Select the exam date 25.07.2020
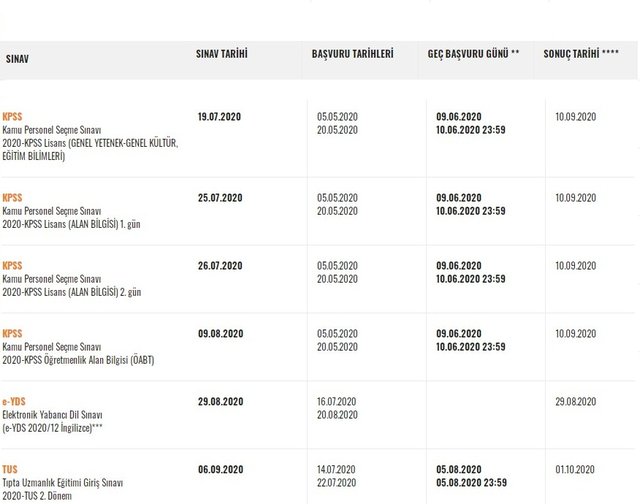The height and width of the screenshot is (504, 640). [x=220, y=198]
